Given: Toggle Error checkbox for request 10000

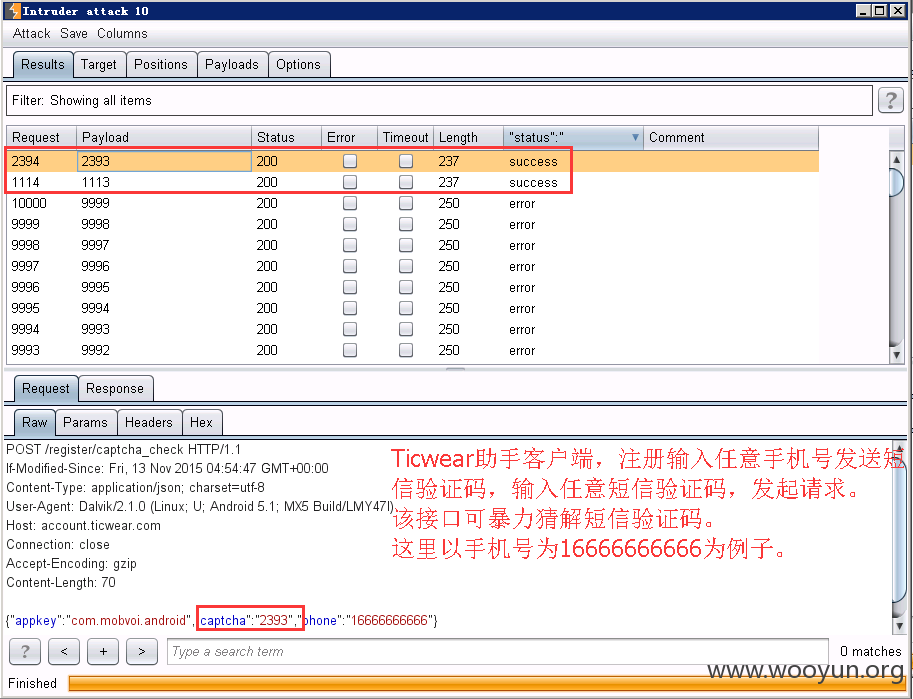Looking at the screenshot, I should pos(350,203).
